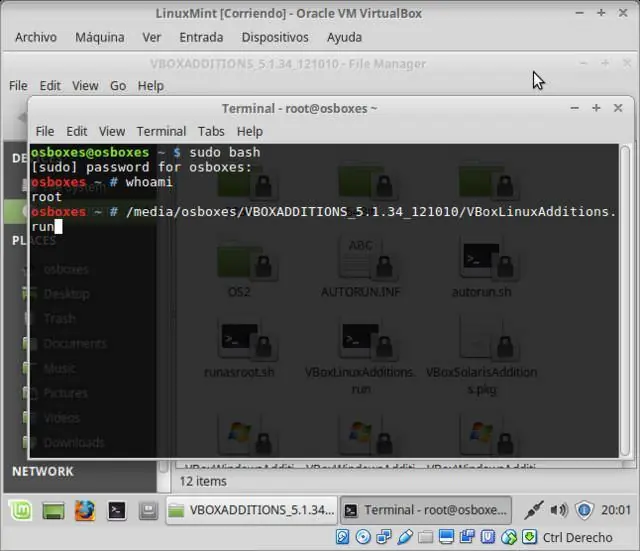This screenshot has height=551, width=640.
Task: Open the Terminal window's Help menu
Action: point(250,131)
